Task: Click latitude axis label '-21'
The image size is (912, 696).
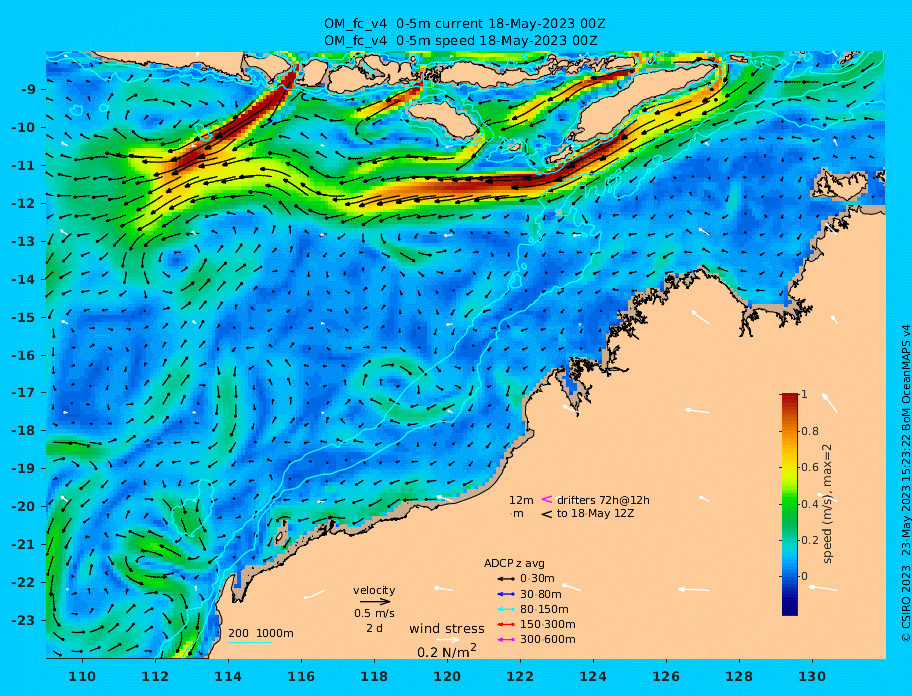Action: [23, 545]
